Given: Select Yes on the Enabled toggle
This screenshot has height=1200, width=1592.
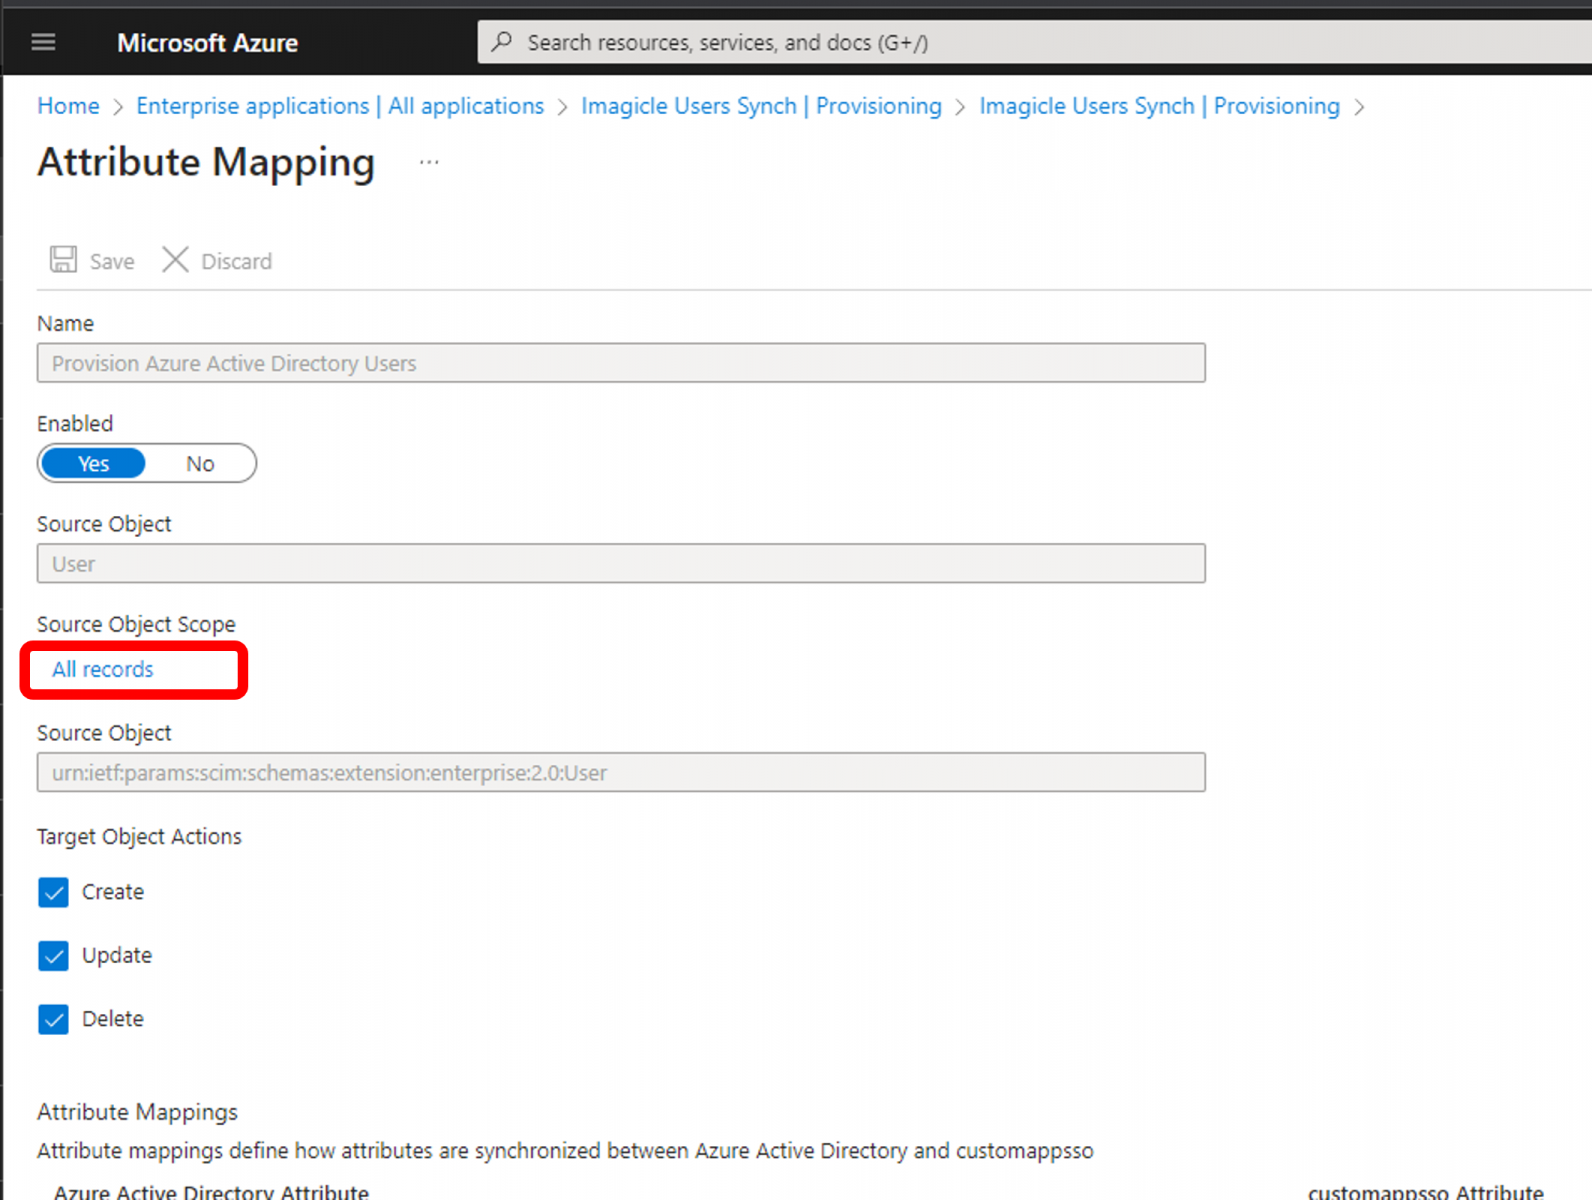Looking at the screenshot, I should [94, 464].
